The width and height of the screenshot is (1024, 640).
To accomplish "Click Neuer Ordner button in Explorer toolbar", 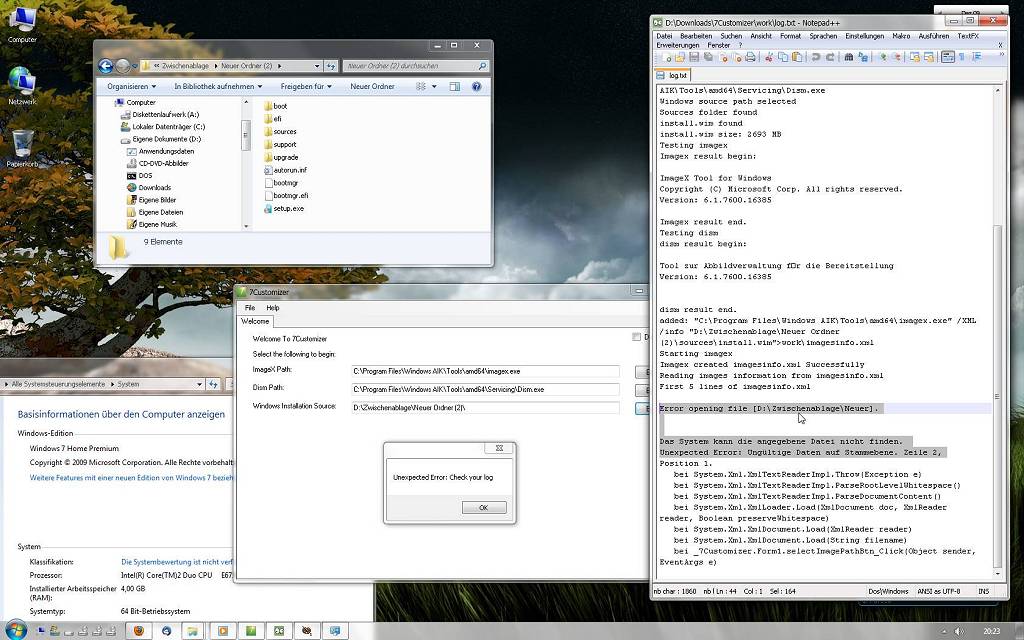I will [x=372, y=86].
